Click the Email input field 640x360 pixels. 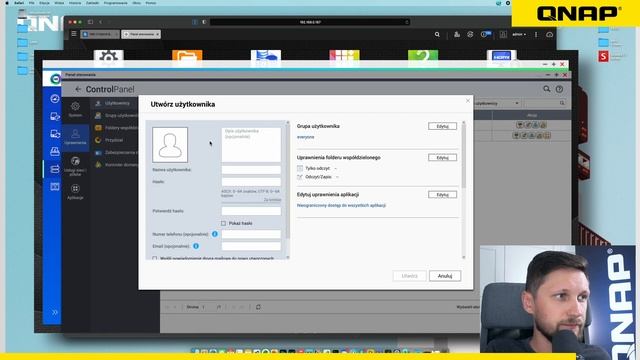(x=251, y=246)
